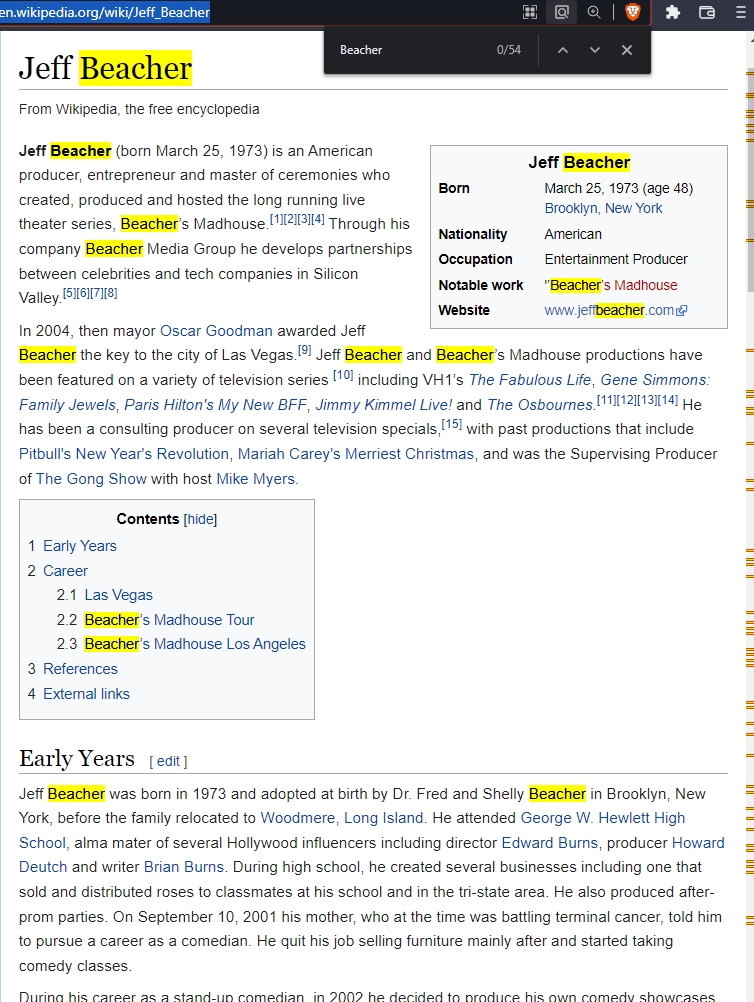Jump to 'Early Years' in Contents
Screen dimensions: 754x1002
point(80,546)
